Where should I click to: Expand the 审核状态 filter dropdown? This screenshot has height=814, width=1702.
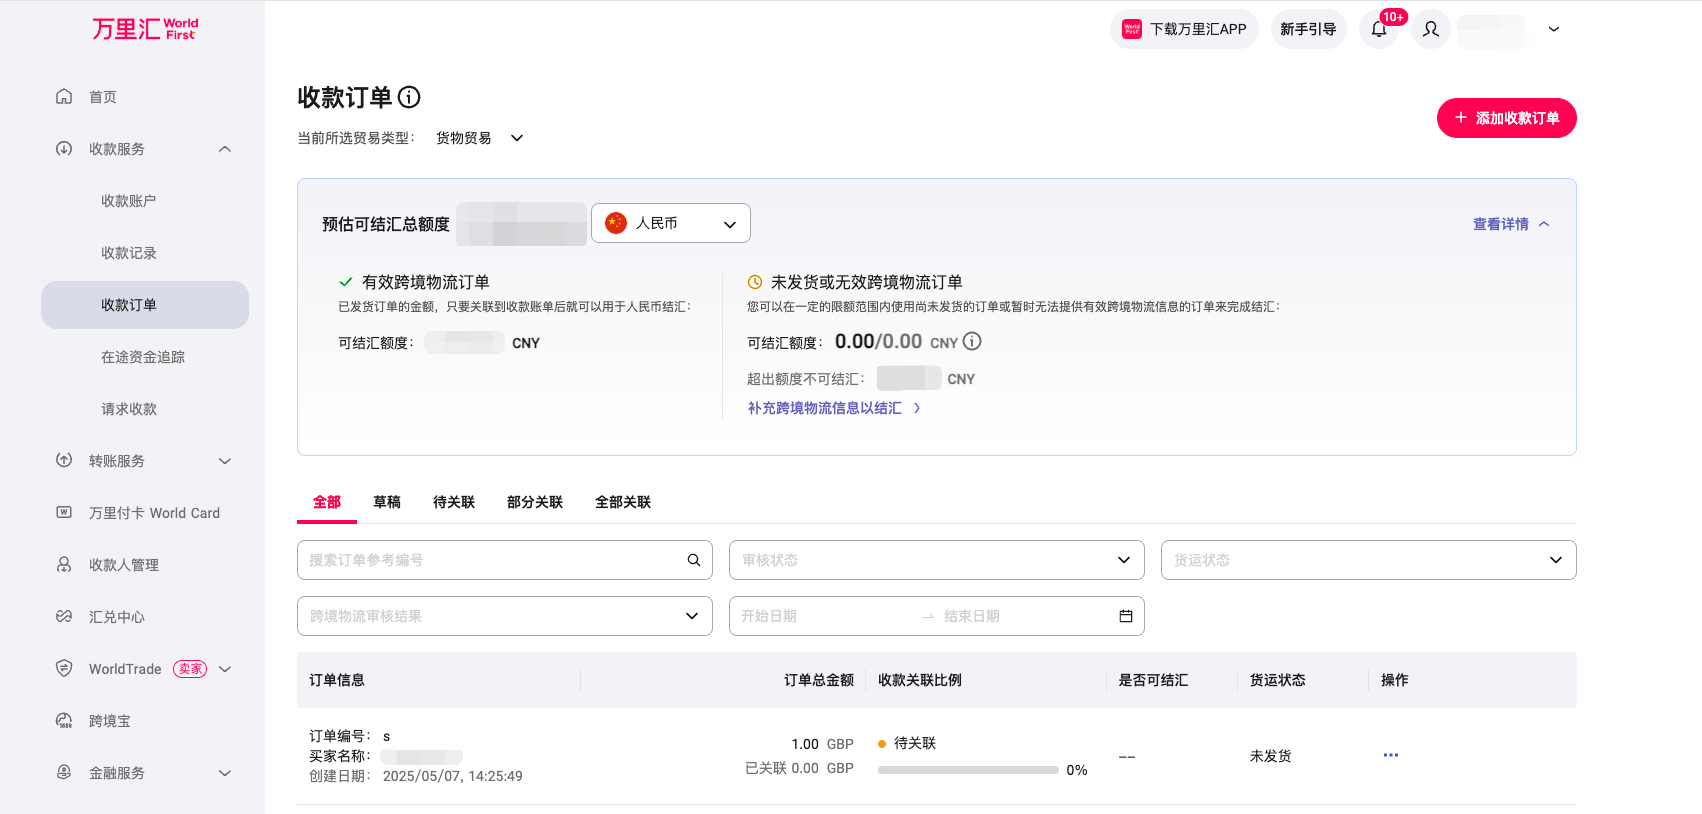[x=936, y=560]
